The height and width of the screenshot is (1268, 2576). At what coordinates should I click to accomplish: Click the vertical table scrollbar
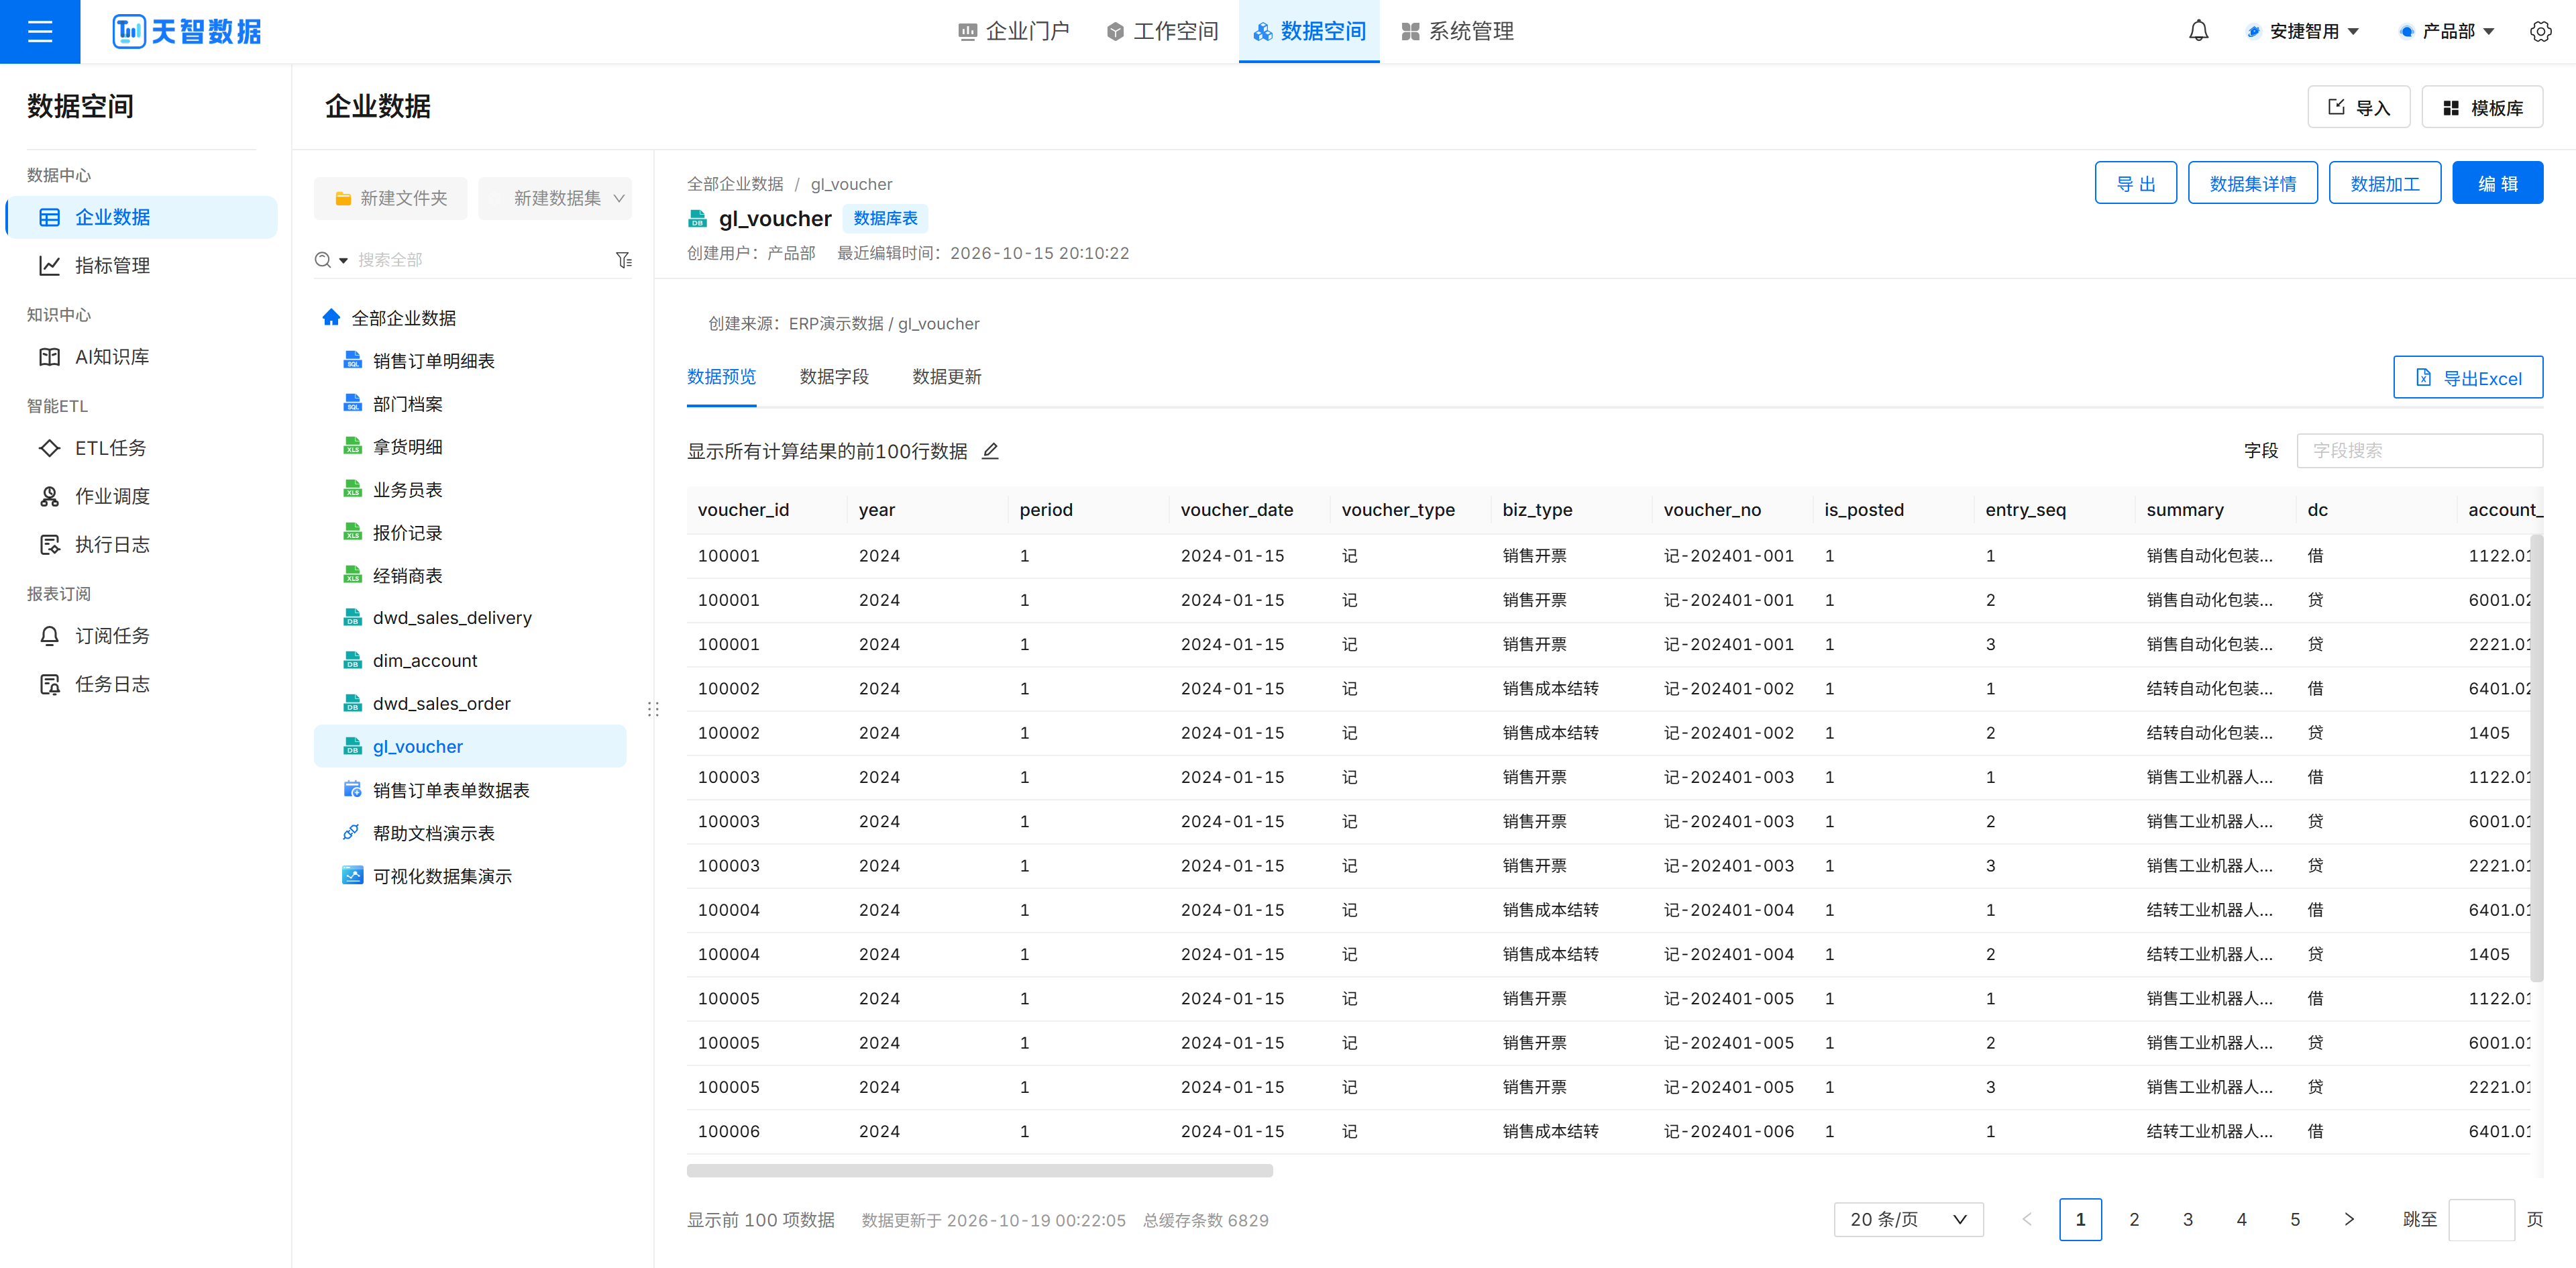2536,757
